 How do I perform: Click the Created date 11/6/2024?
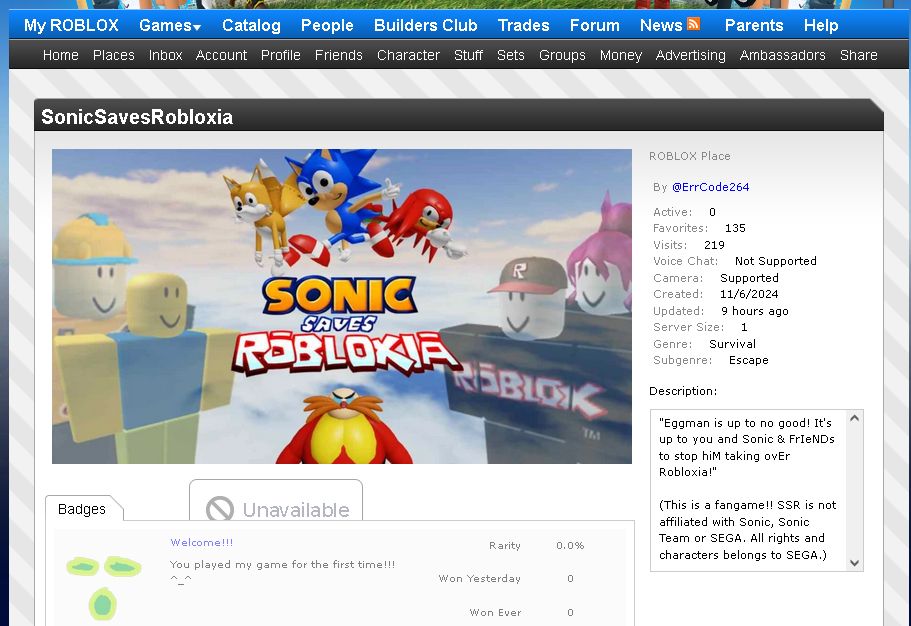coord(749,294)
